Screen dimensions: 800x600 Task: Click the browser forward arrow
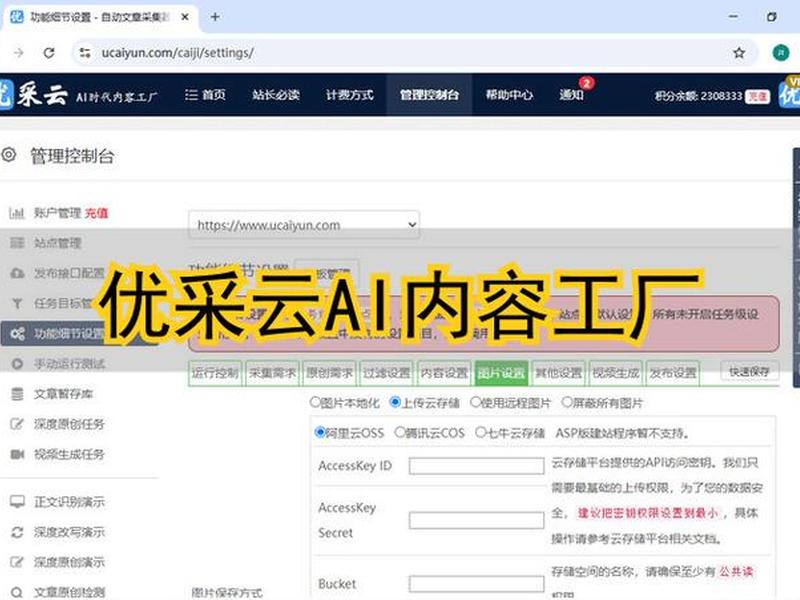[18, 53]
